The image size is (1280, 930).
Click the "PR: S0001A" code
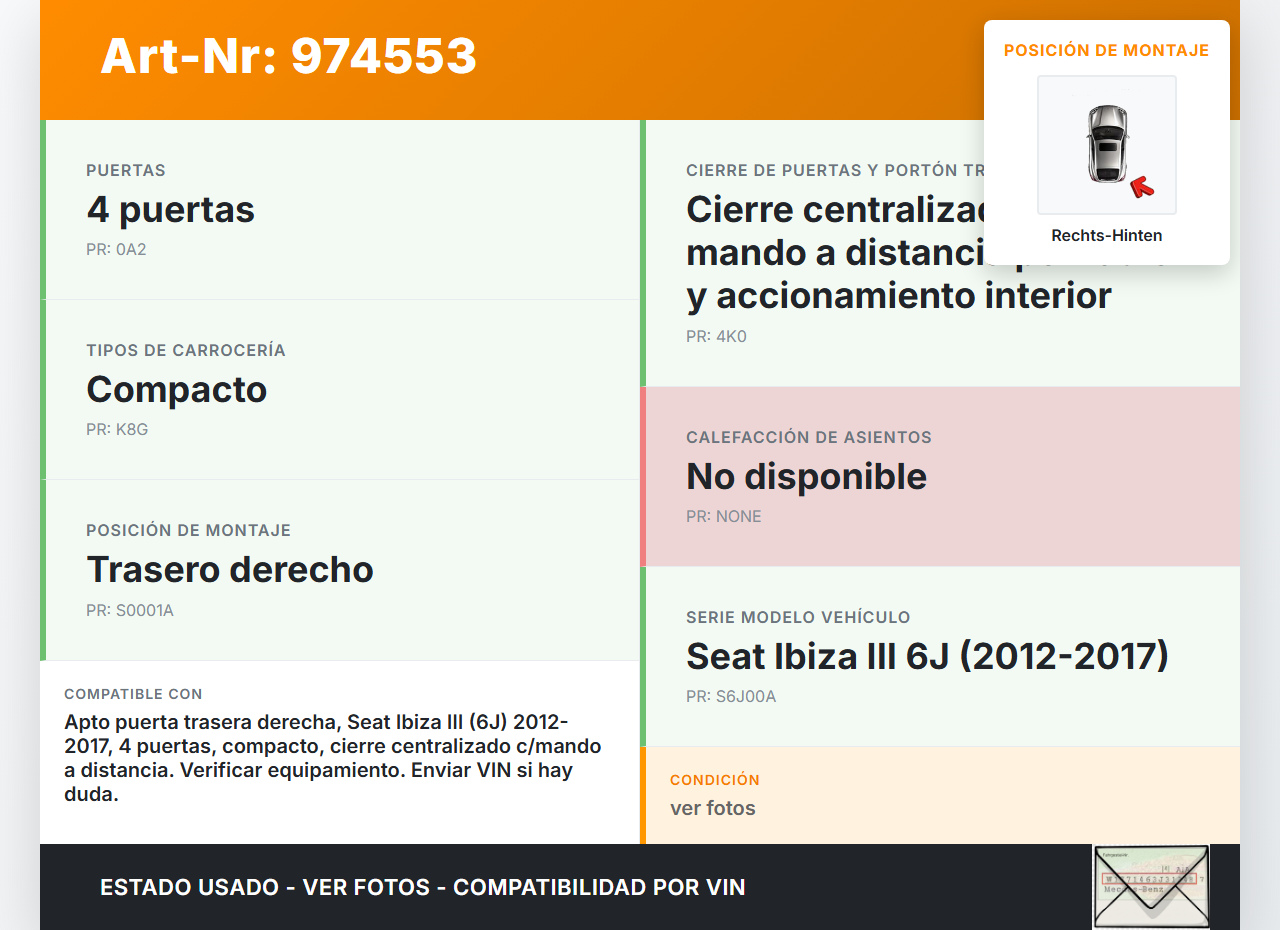(x=130, y=610)
